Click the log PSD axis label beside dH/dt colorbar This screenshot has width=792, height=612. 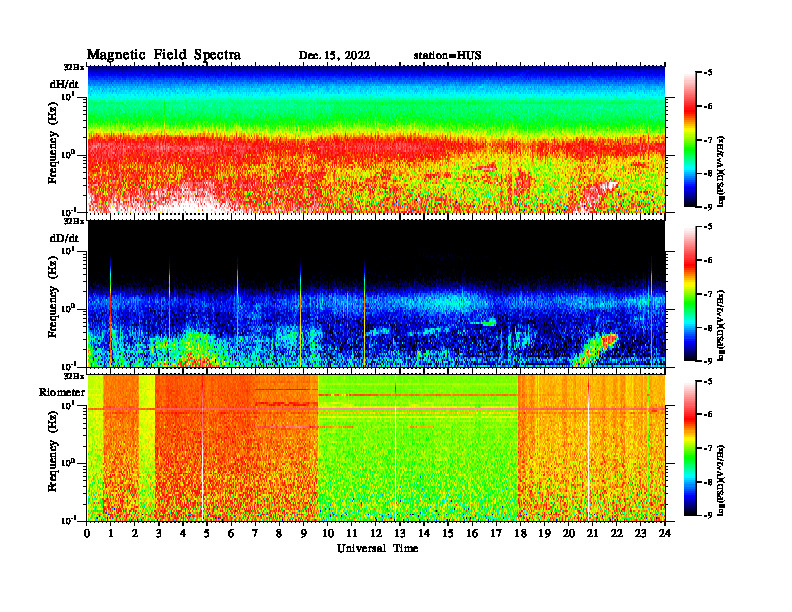(x=721, y=171)
